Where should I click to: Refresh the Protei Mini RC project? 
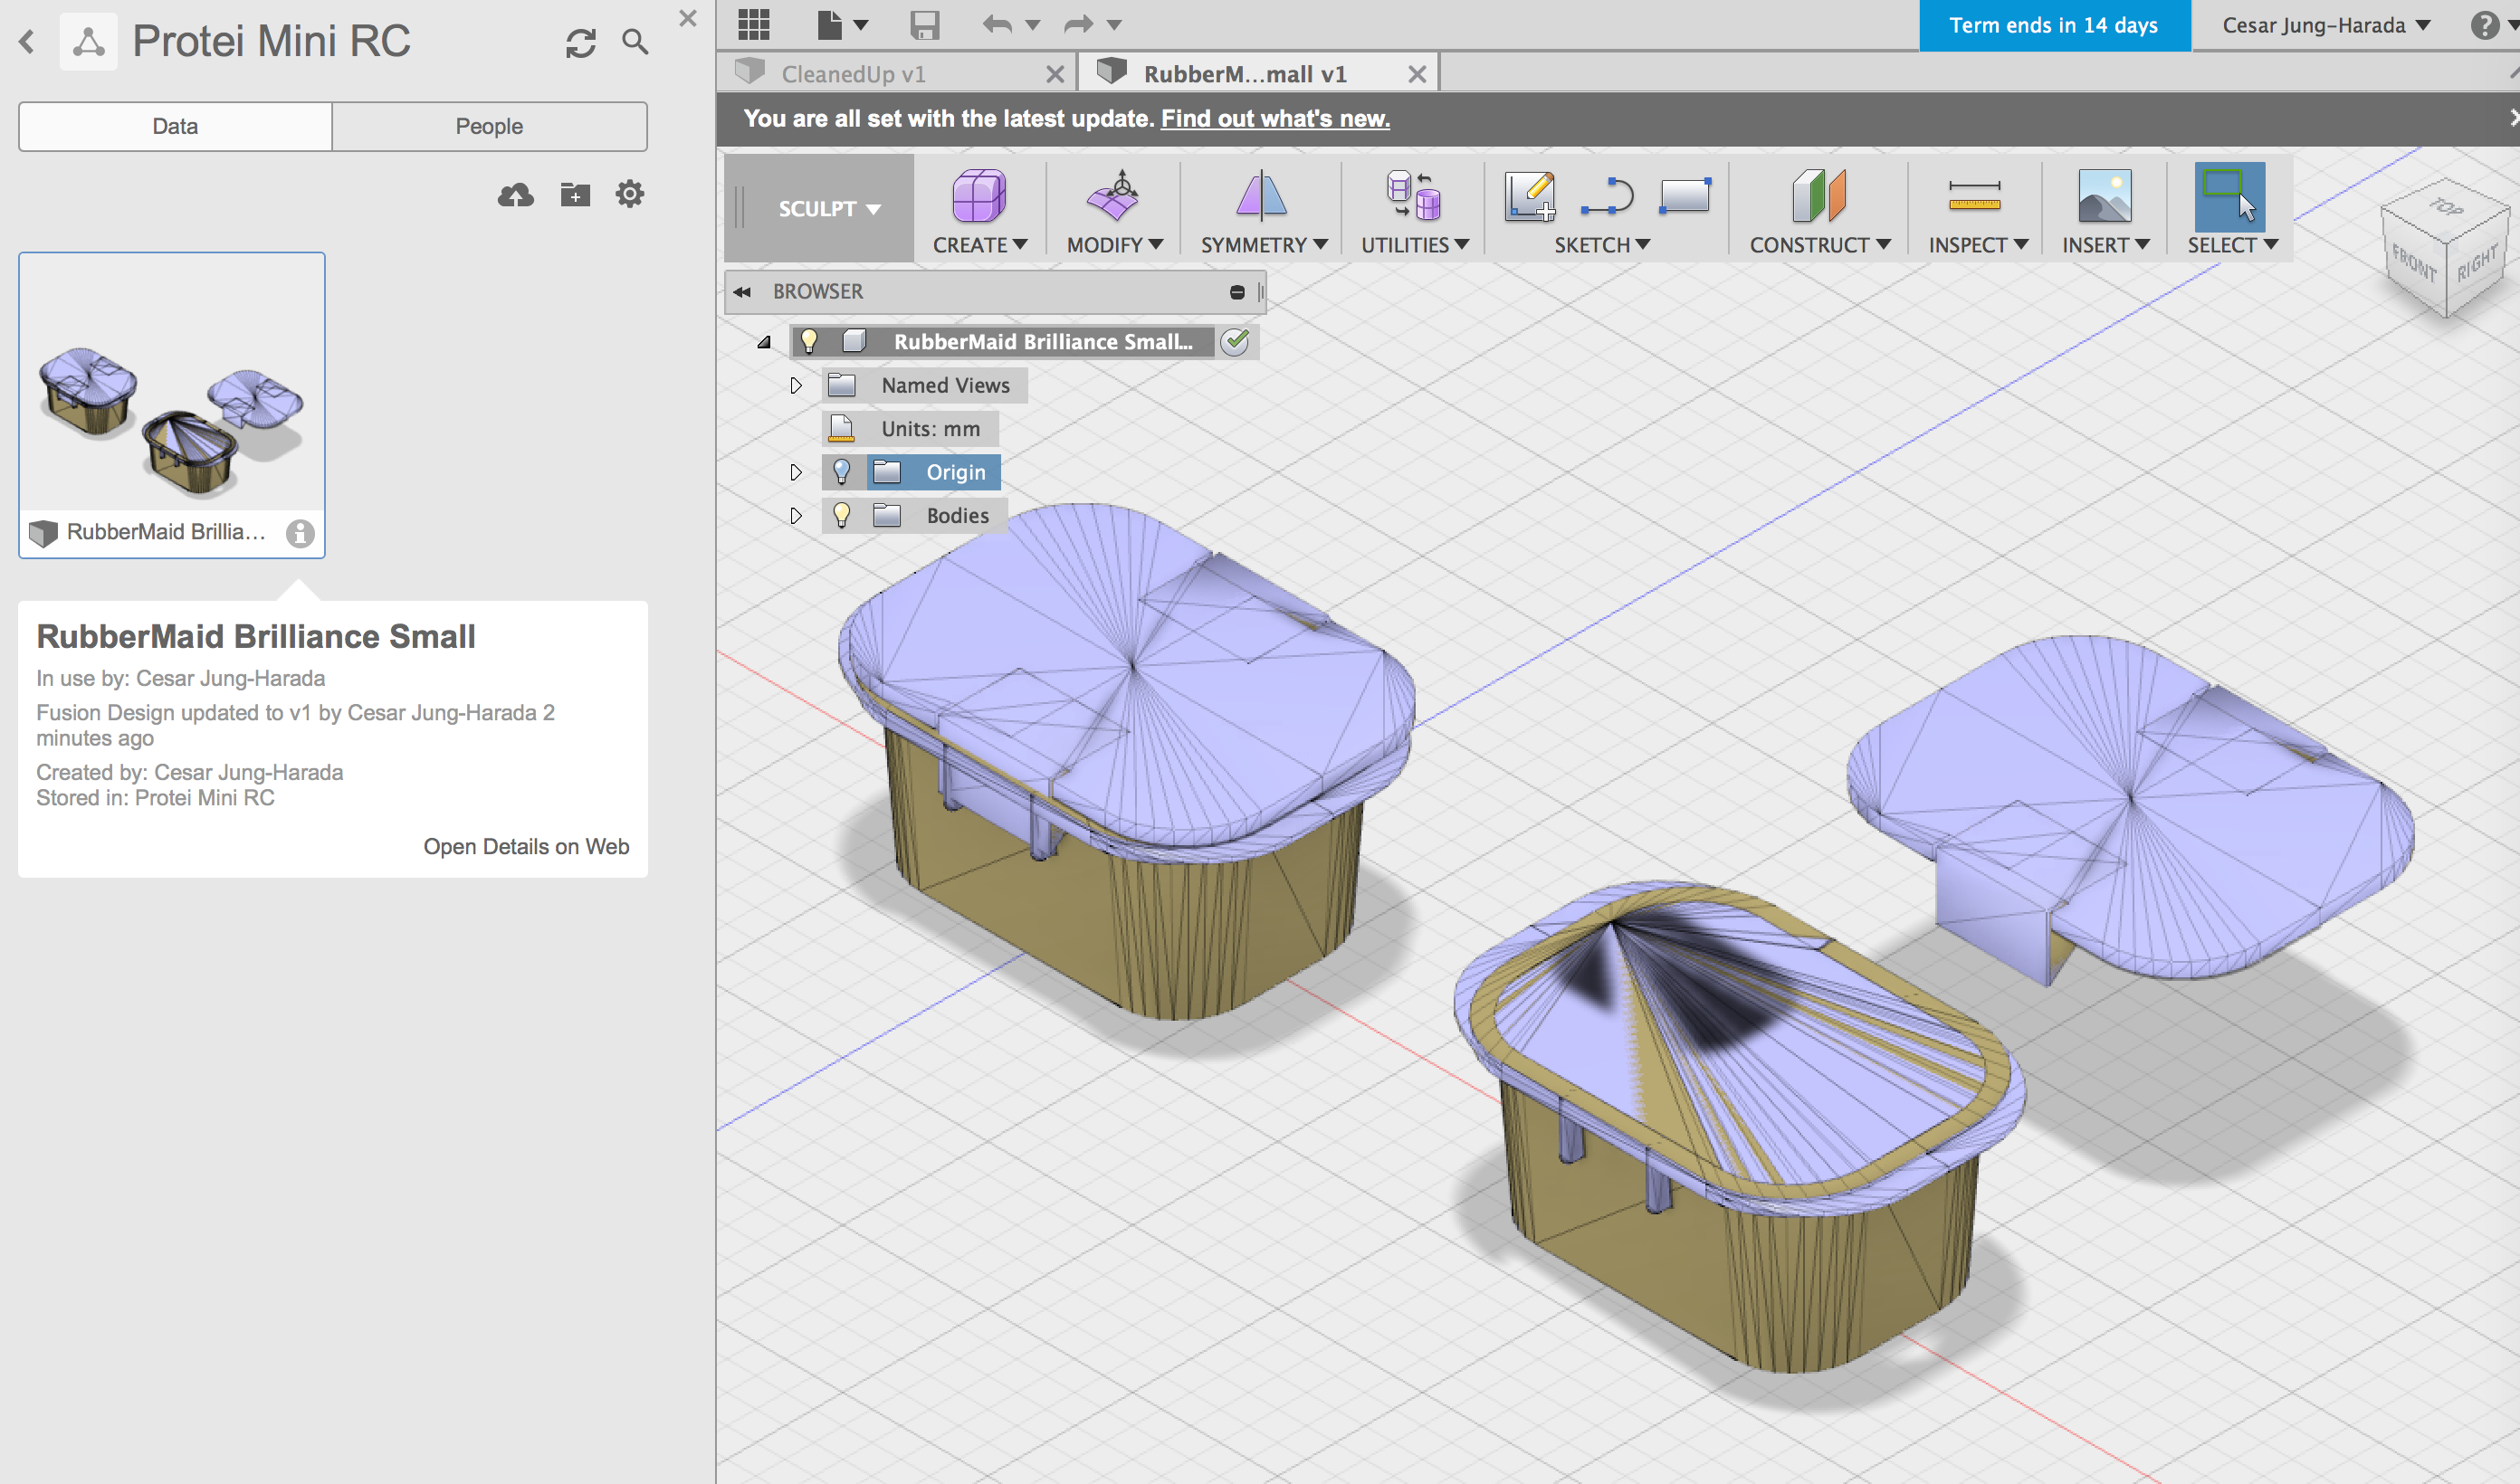click(x=581, y=42)
